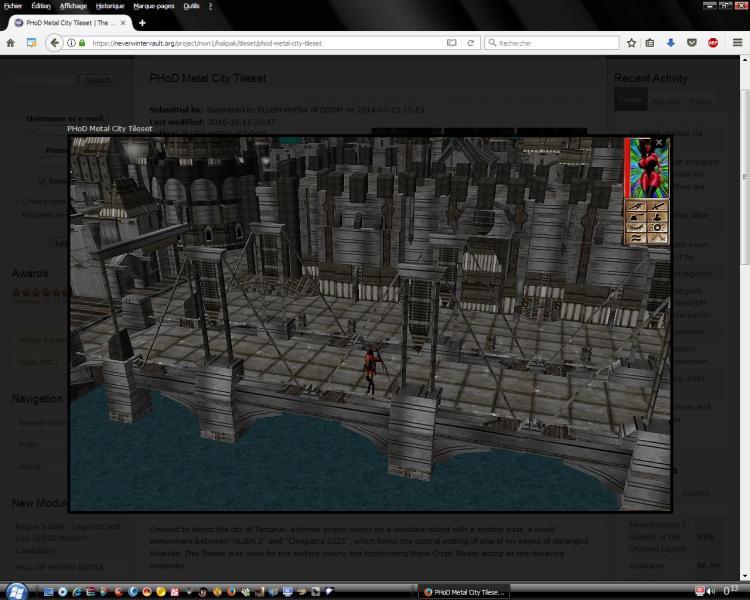Show site information via the (i) icon

coord(71,43)
